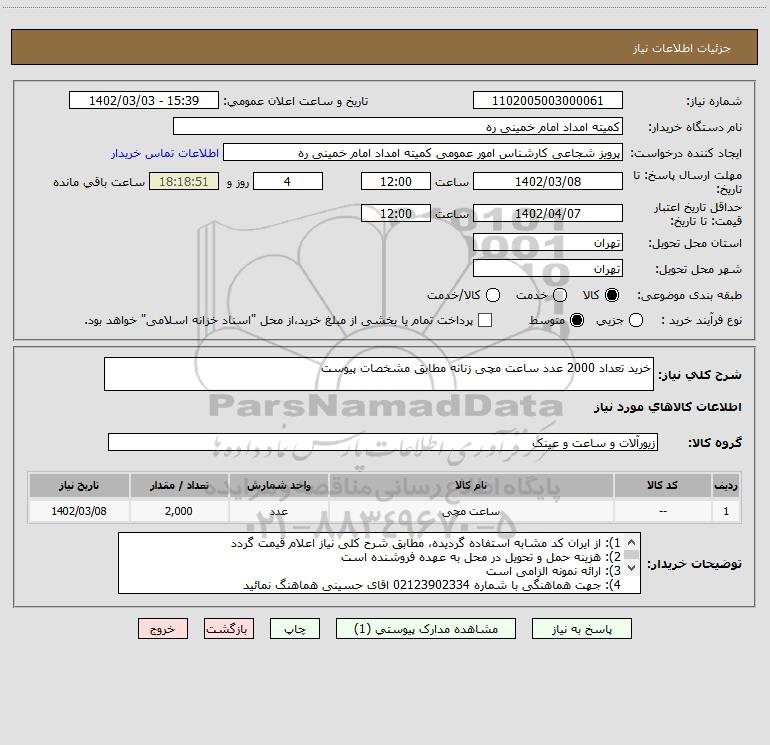Click the تعداد / مقدار column header
Image resolution: width=770 pixels, height=745 pixels.
[179, 485]
